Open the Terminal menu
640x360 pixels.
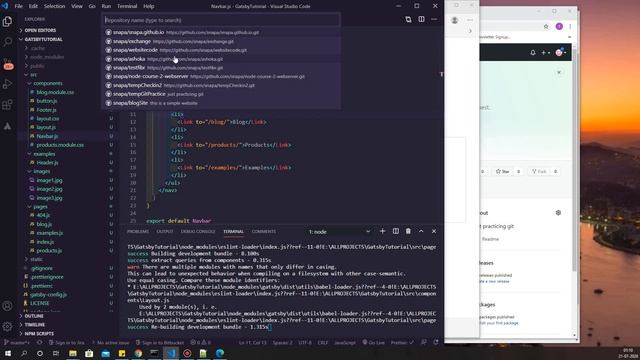[127, 6]
